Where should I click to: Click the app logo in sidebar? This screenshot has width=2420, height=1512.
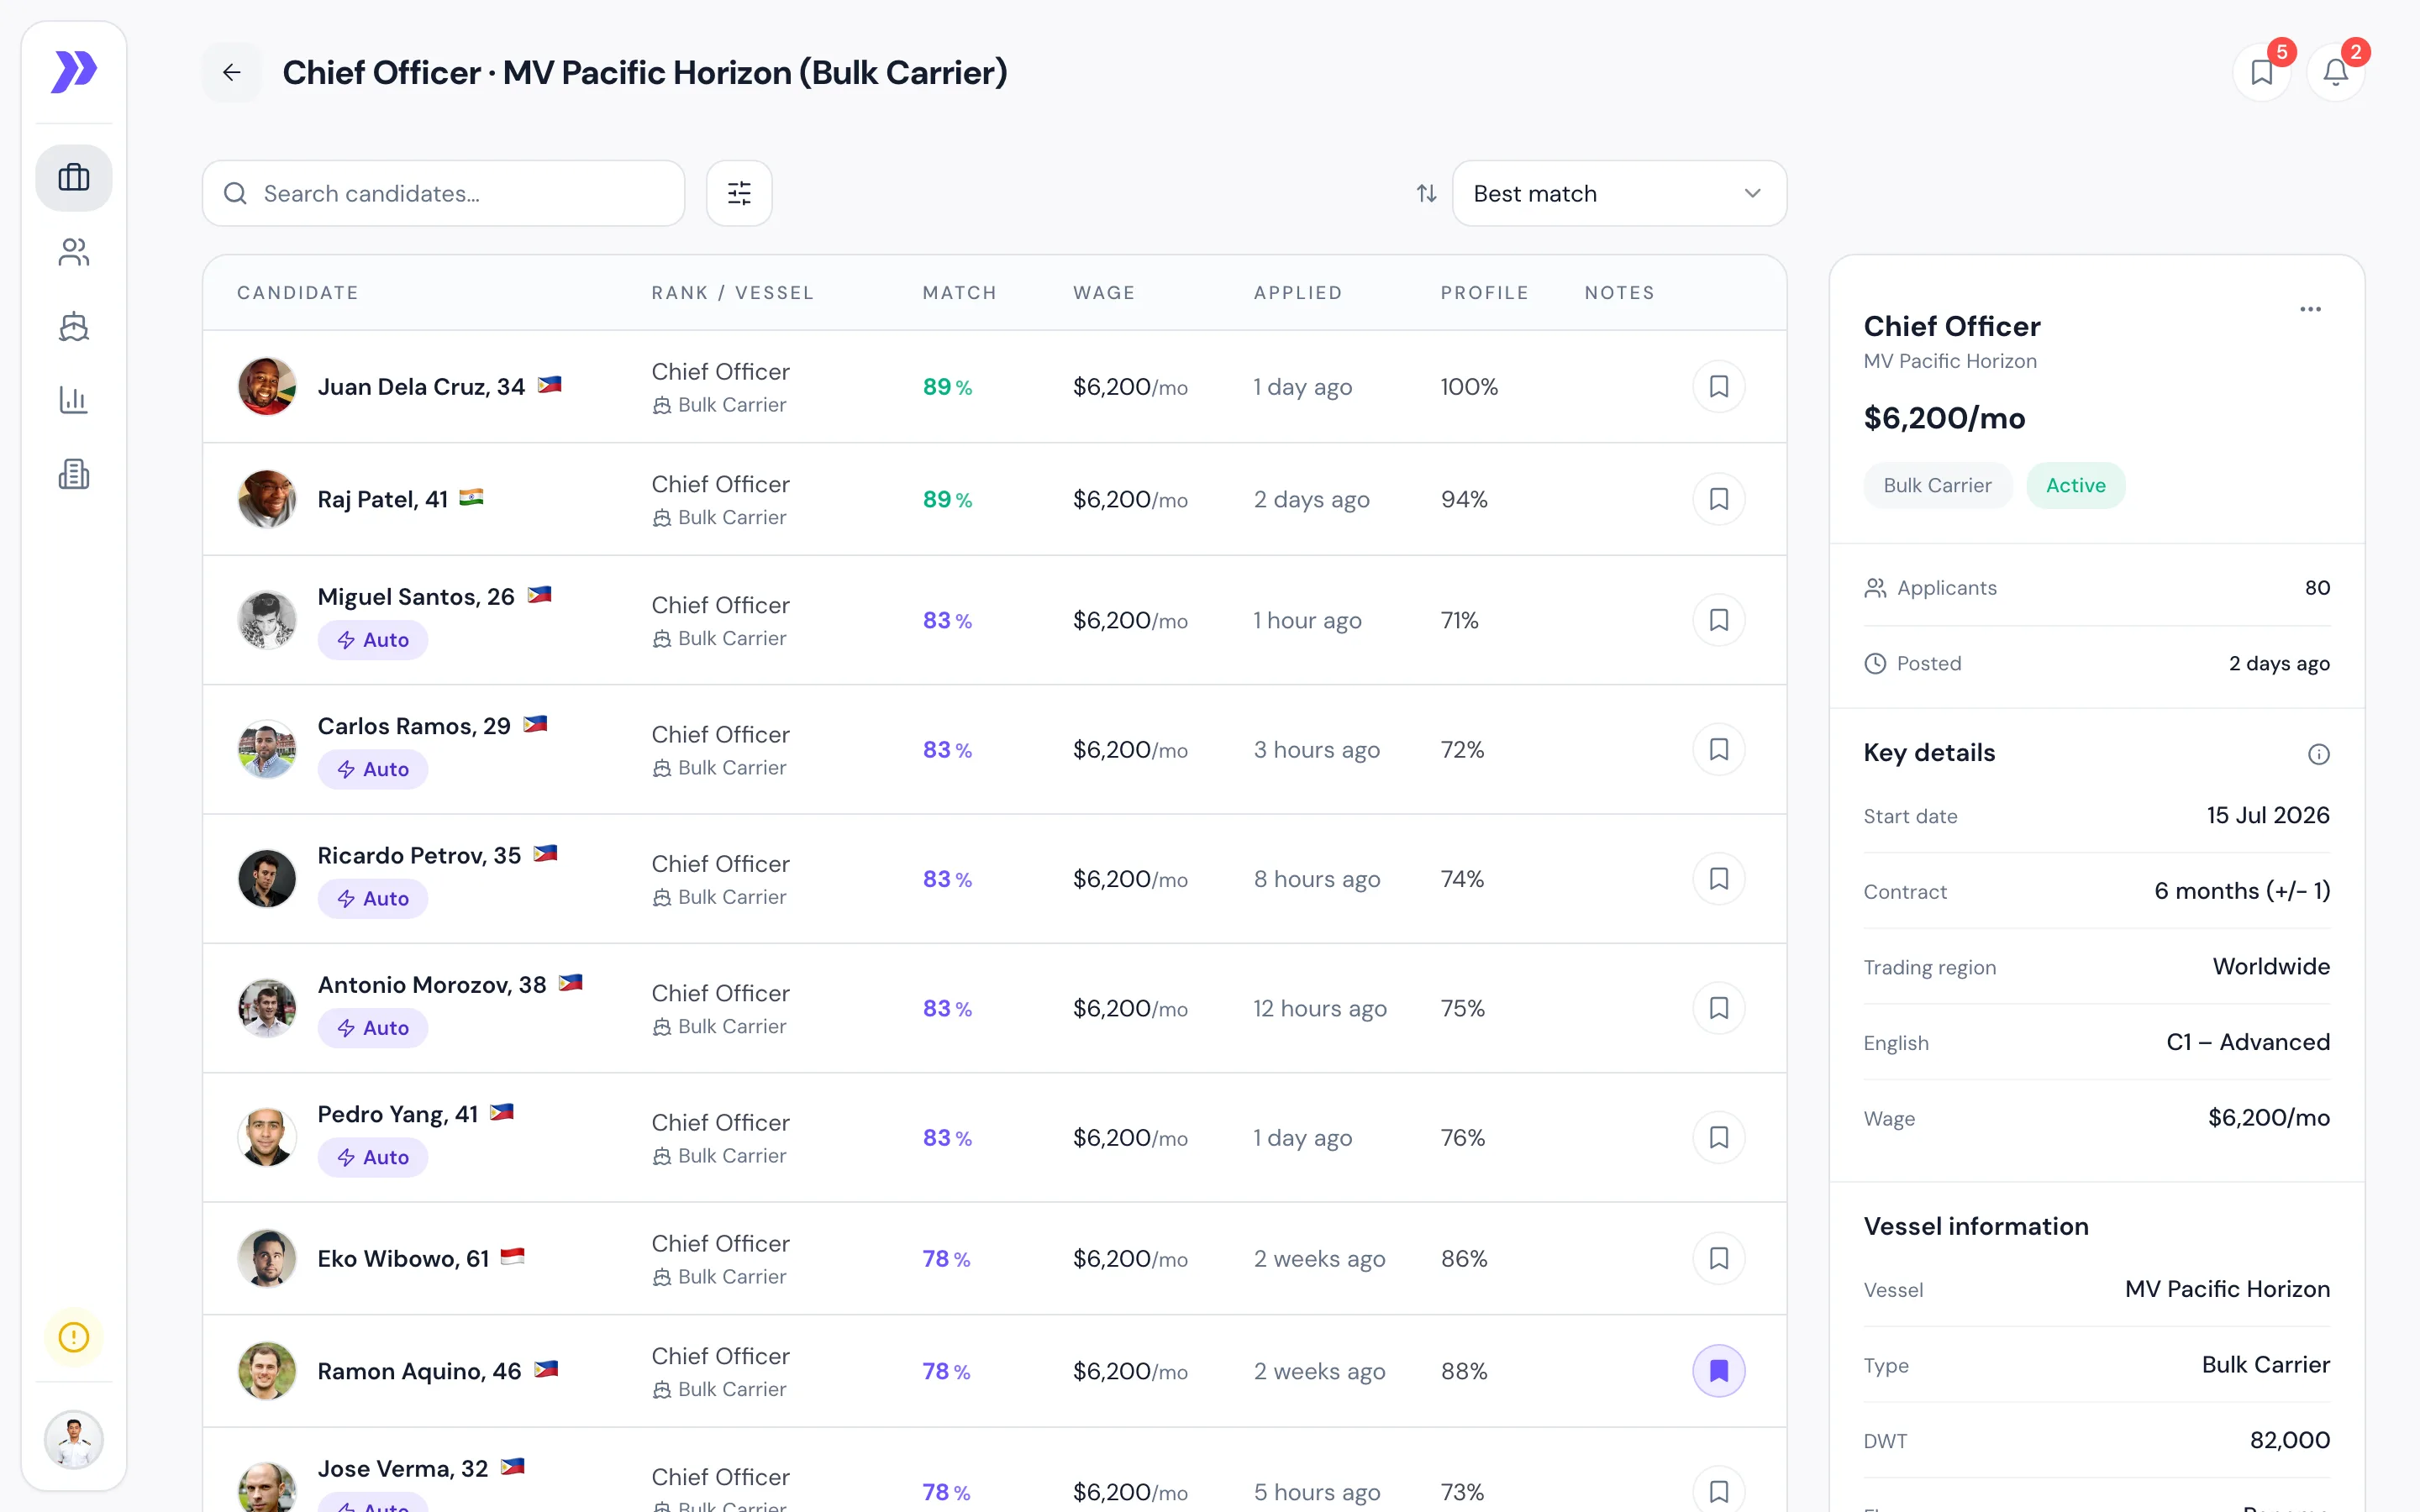(74, 72)
